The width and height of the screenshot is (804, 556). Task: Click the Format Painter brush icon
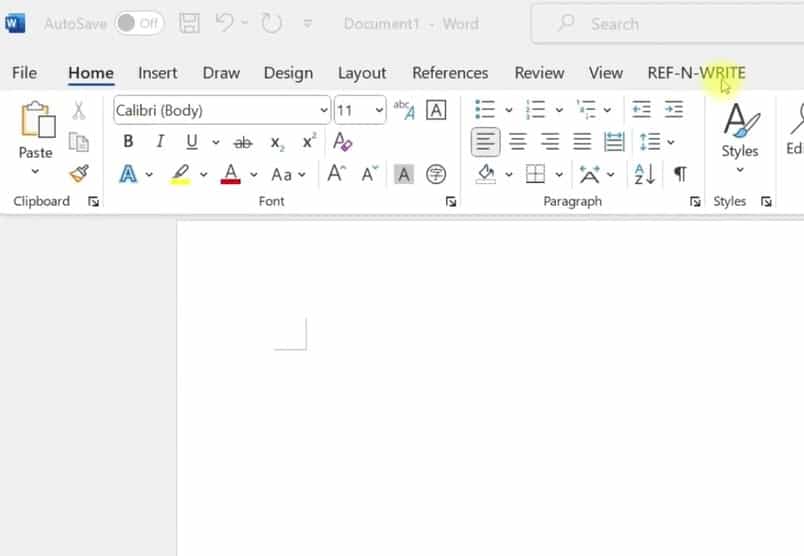79,173
